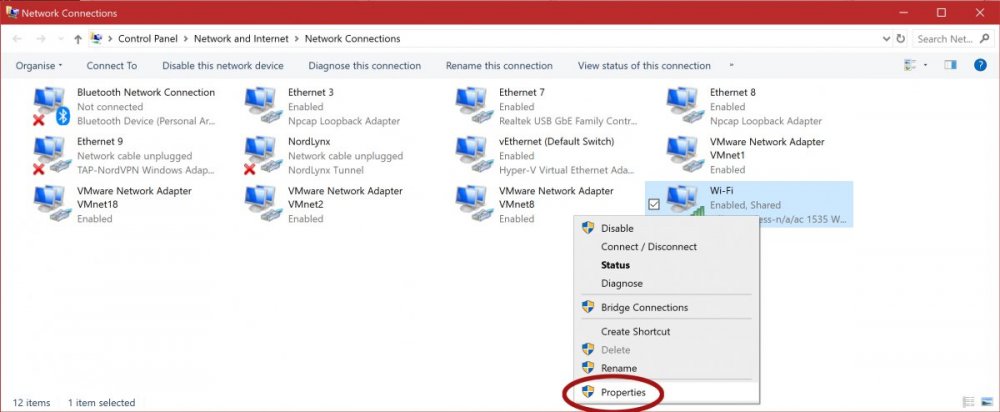Viewport: 1000px width, 412px height.
Task: Select the vEthernet (Default Switch) icon
Action: point(474,156)
